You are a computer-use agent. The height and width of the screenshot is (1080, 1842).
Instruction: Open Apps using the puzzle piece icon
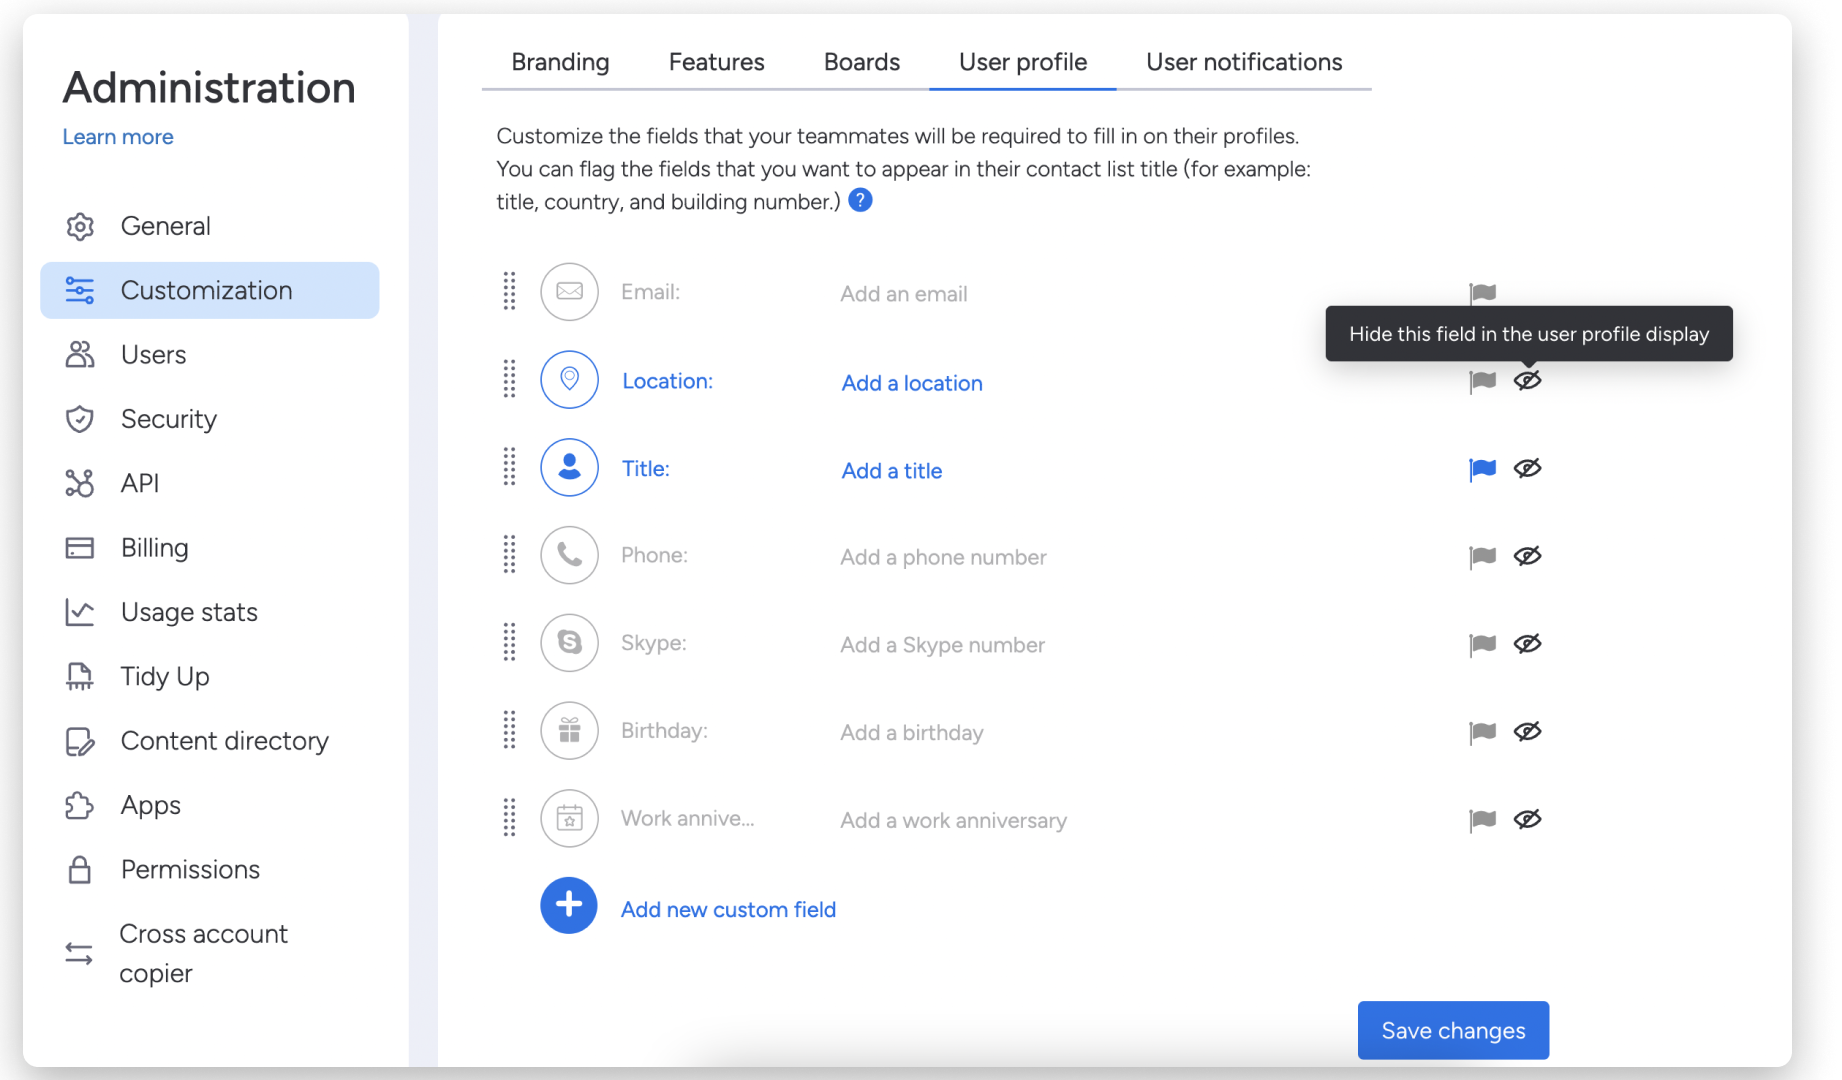[x=80, y=805]
